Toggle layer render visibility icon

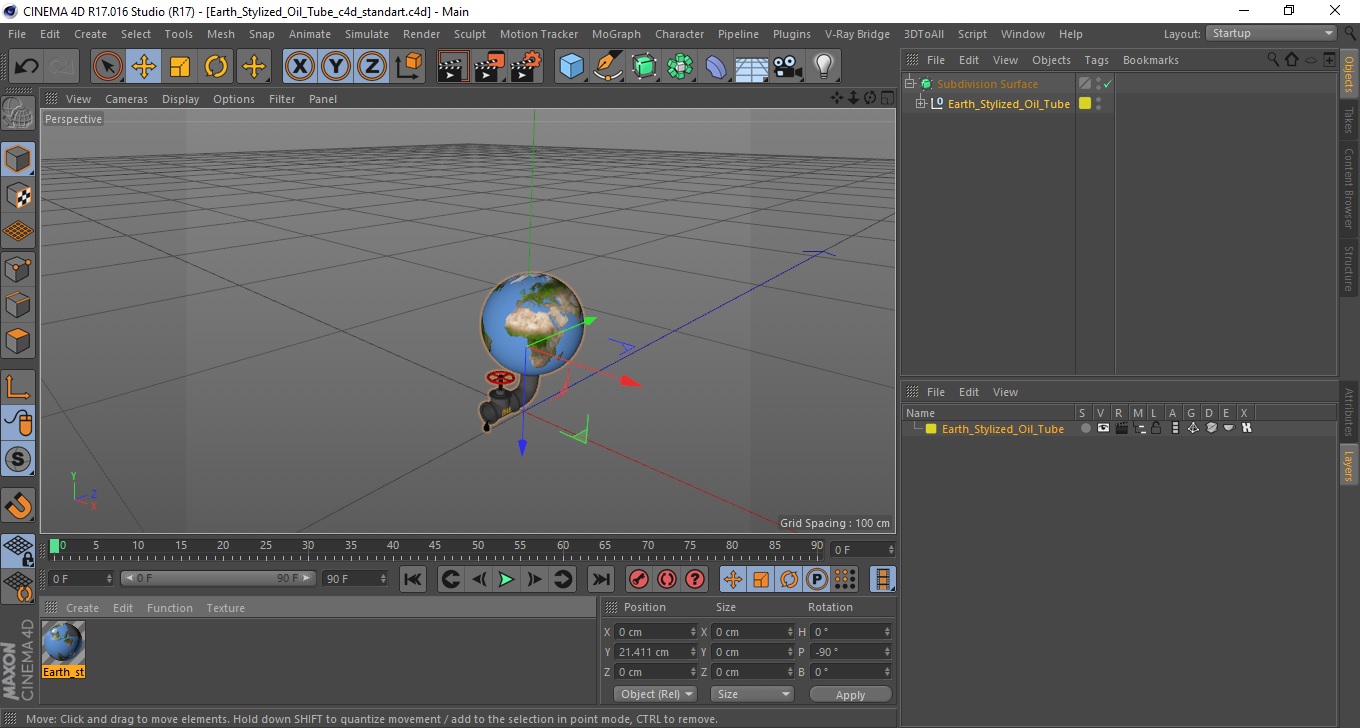click(x=1121, y=428)
